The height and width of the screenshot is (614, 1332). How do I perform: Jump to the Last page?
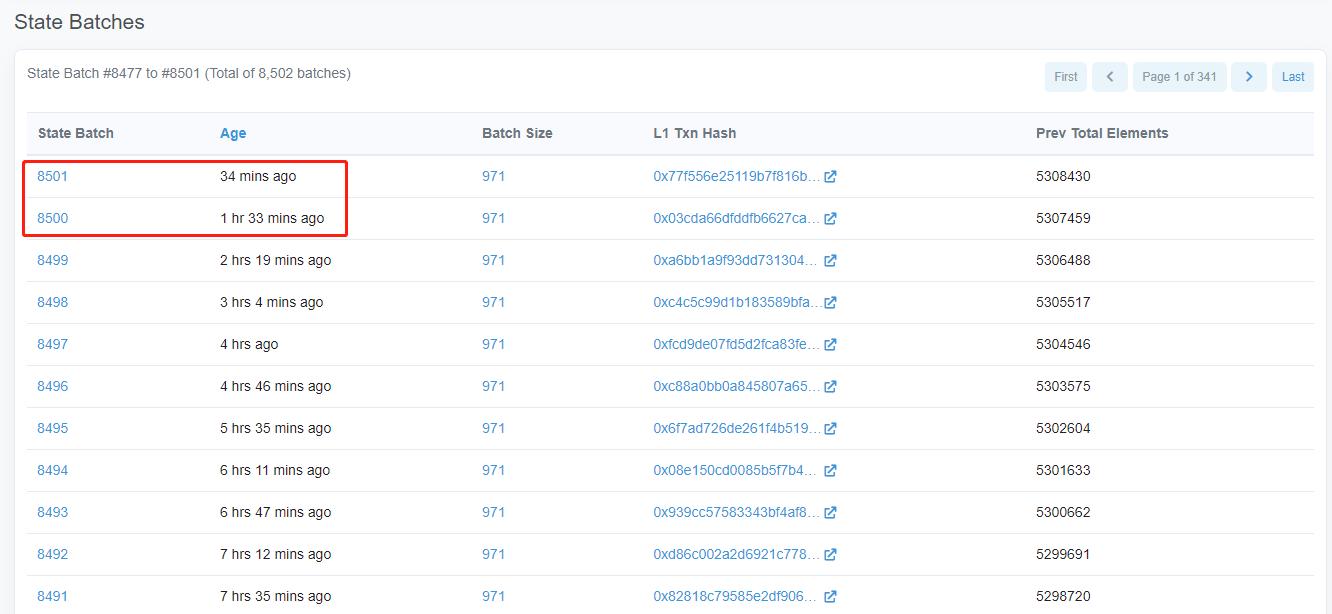pyautogui.click(x=1293, y=77)
